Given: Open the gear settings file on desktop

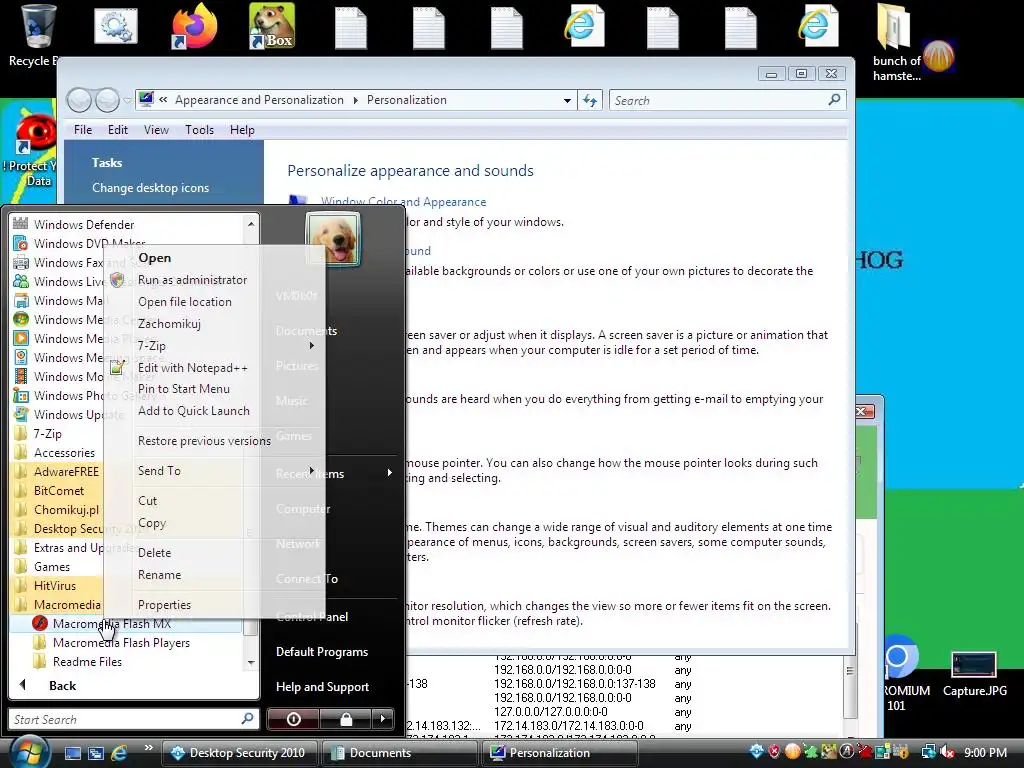Looking at the screenshot, I should [x=116, y=26].
